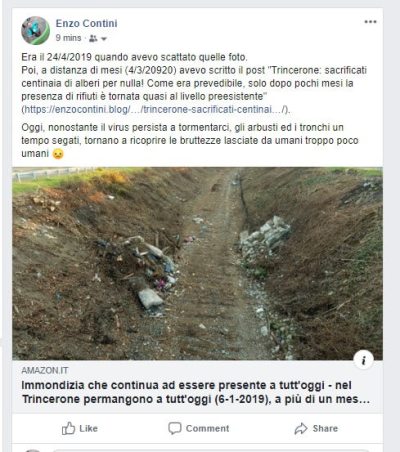Click the Share arrow icon
The height and width of the screenshot is (452, 400).
point(301,428)
